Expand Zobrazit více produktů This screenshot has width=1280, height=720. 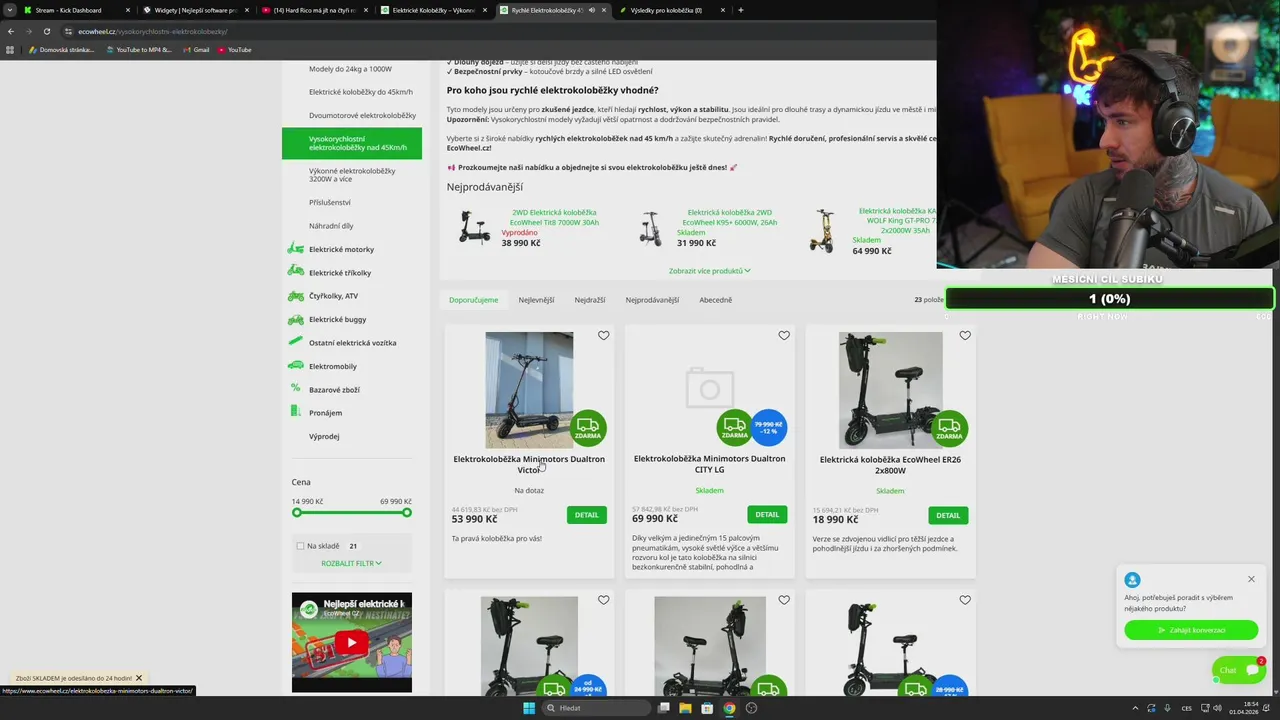pos(710,270)
